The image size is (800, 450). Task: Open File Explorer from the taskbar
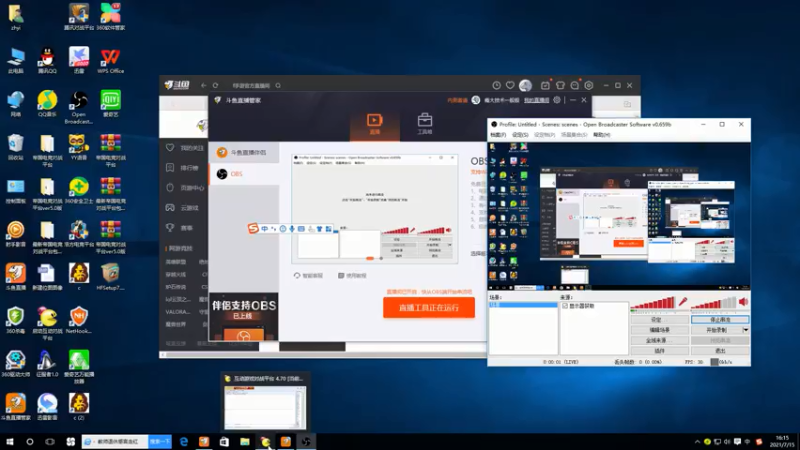(245, 442)
